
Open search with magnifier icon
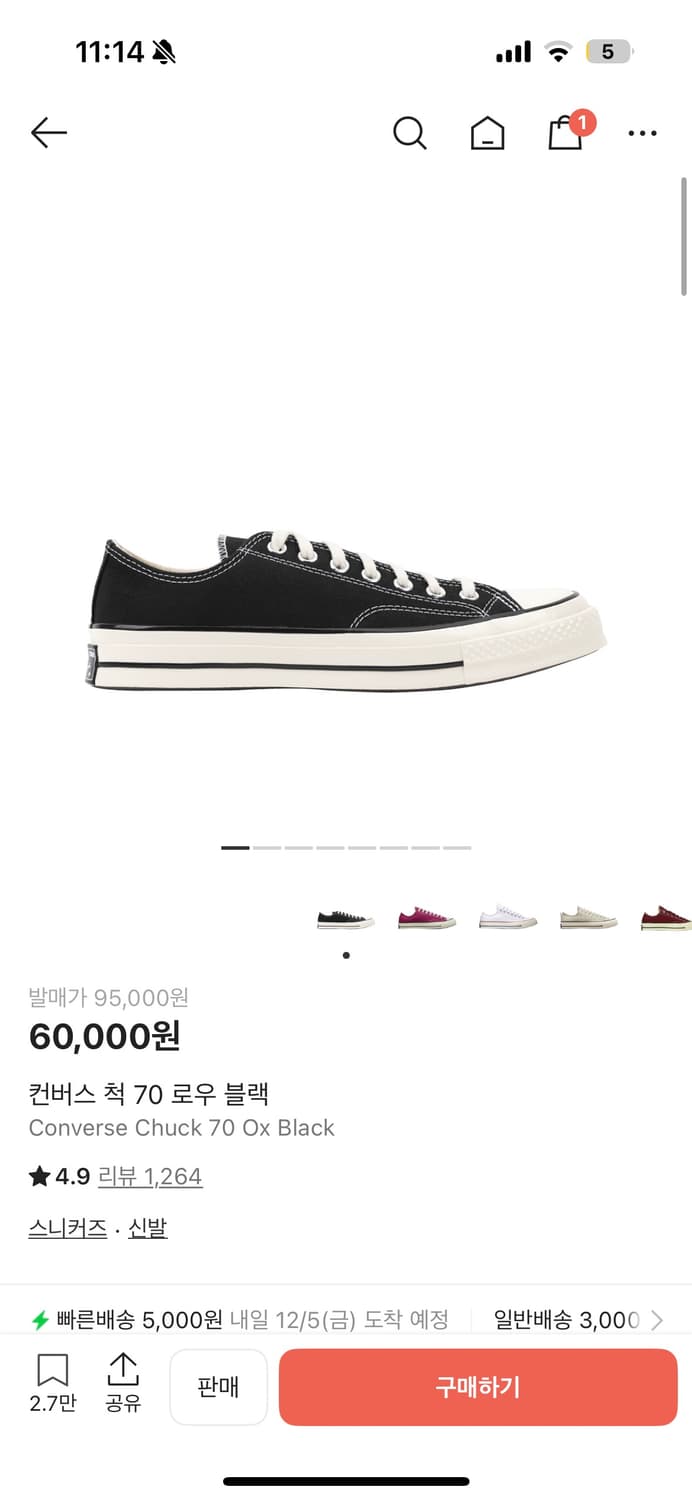click(409, 132)
